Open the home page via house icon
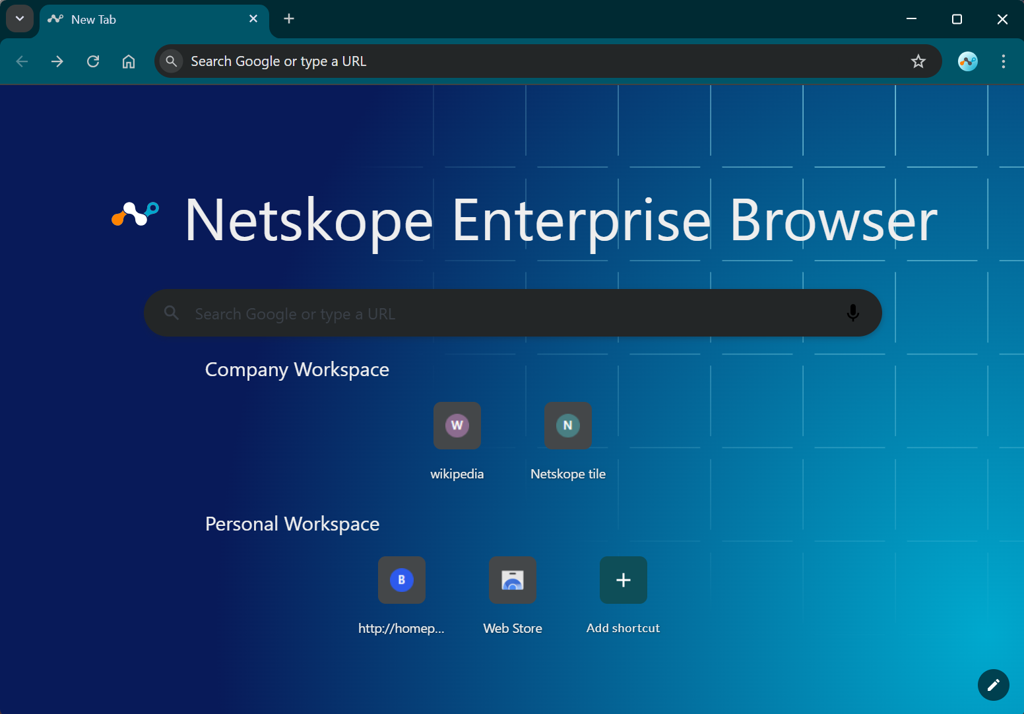The height and width of the screenshot is (714, 1024). (129, 61)
